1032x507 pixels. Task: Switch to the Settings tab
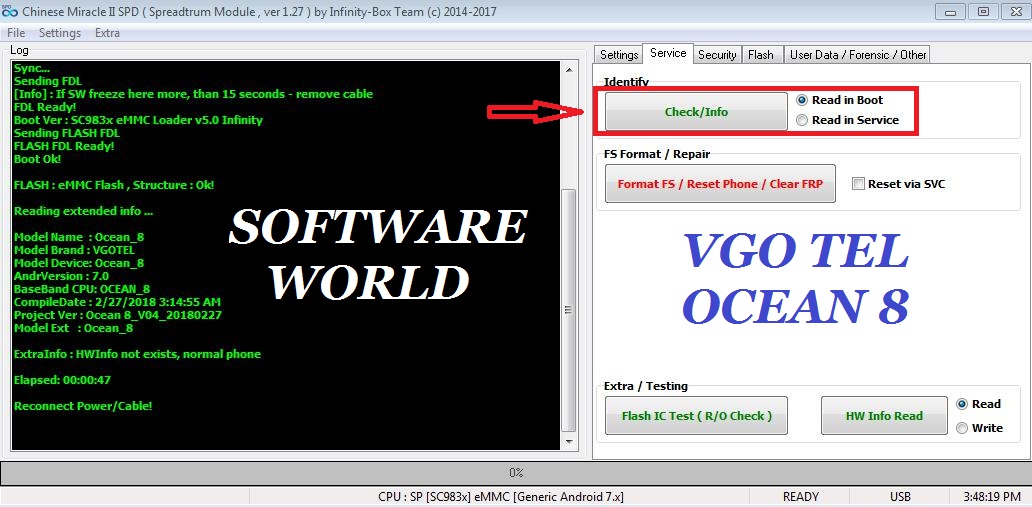[x=619, y=55]
